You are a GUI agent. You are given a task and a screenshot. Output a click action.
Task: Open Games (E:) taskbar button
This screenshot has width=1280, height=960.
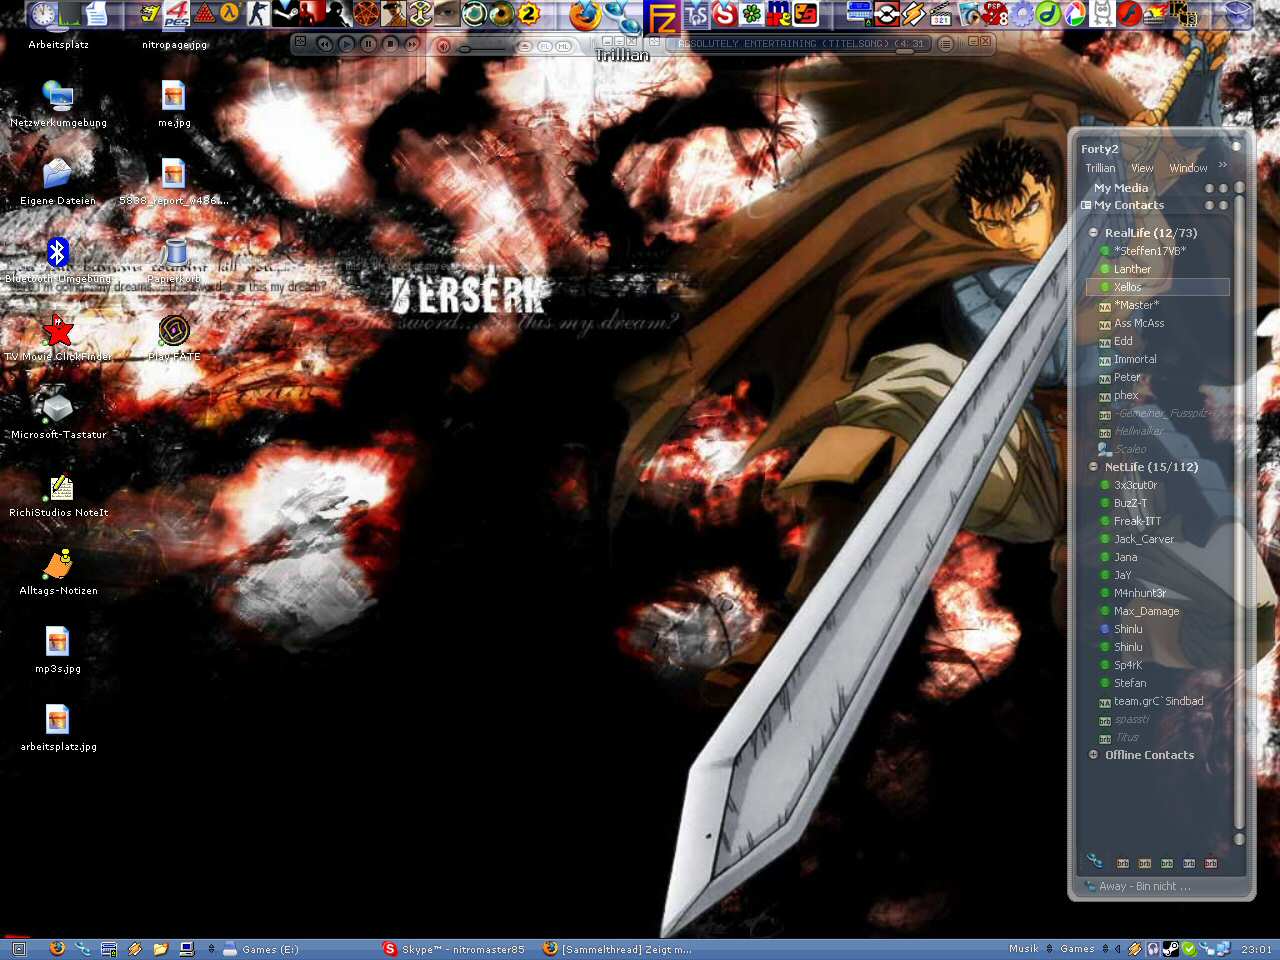(x=260, y=949)
